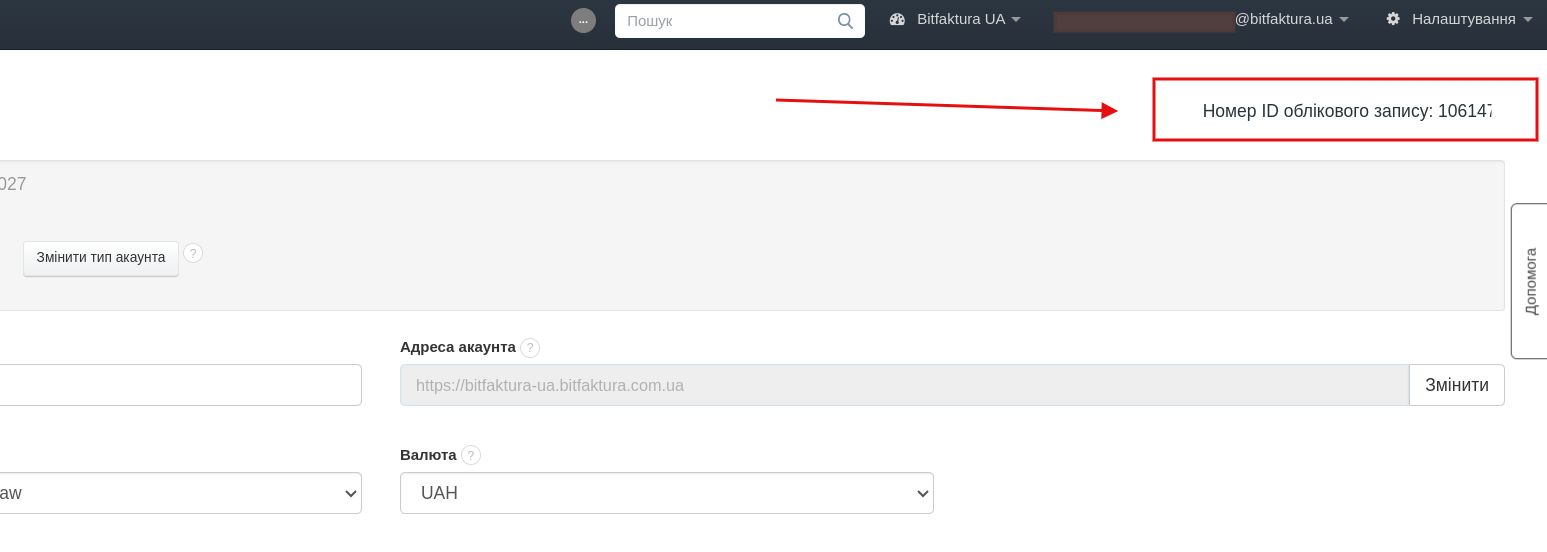Click the settings gear icon
Viewport: 1547px width, 552px height.
[1393, 19]
